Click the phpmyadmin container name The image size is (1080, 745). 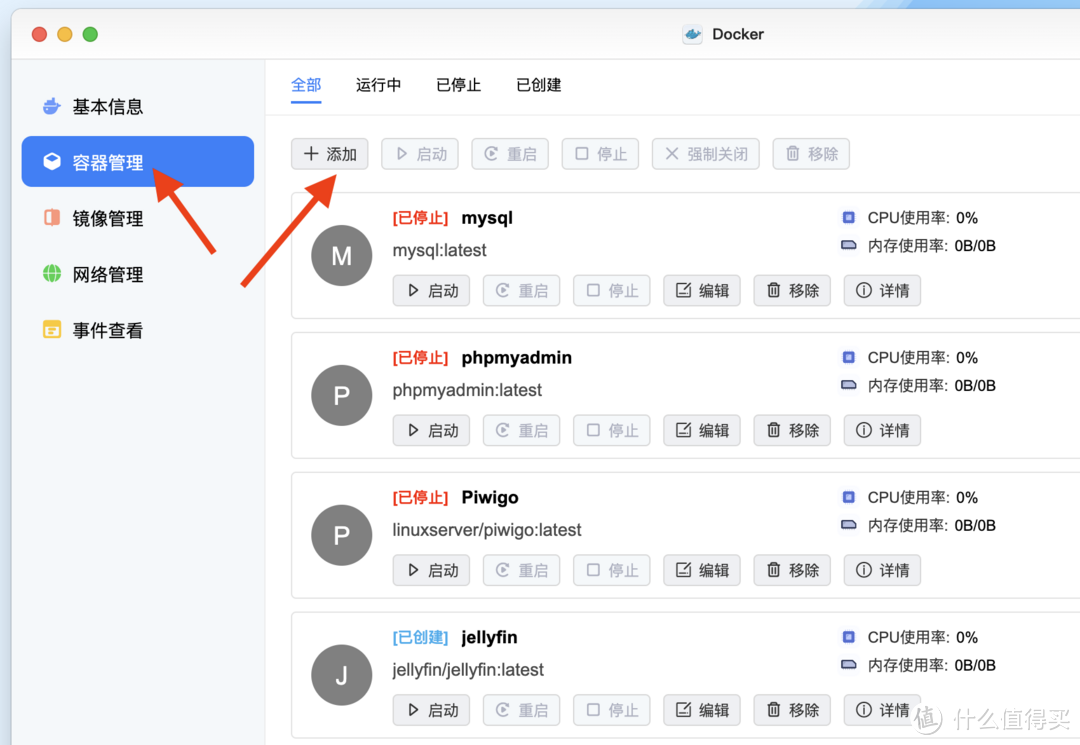click(517, 358)
